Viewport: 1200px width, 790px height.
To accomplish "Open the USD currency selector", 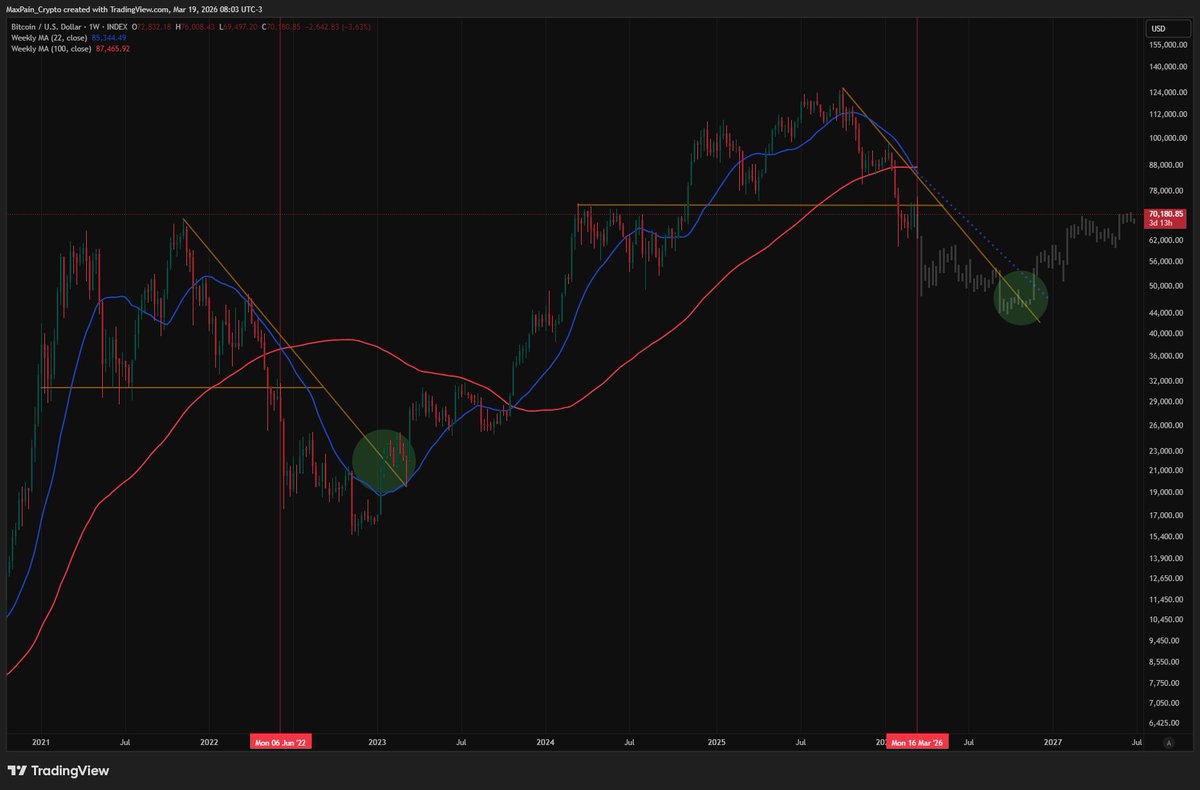I will [x=1167, y=29].
